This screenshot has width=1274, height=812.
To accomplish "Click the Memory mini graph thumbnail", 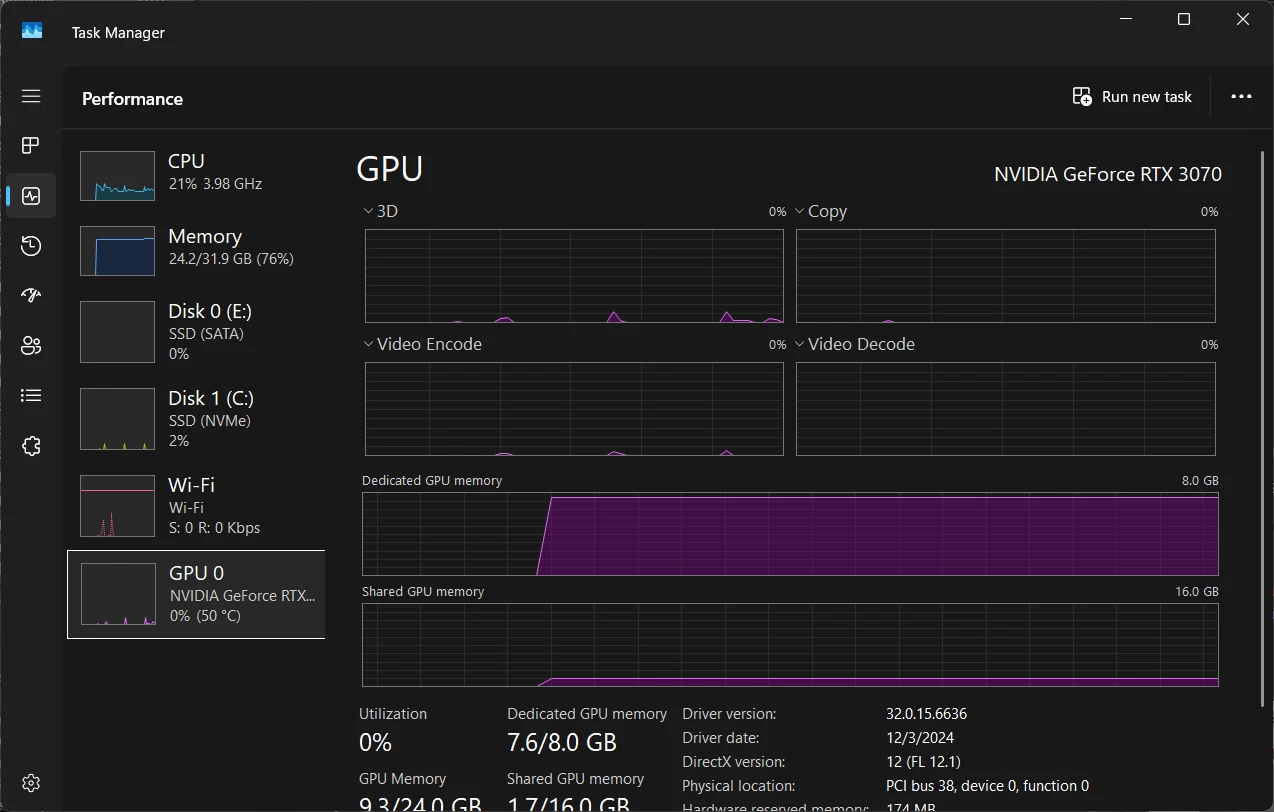I will (x=118, y=251).
